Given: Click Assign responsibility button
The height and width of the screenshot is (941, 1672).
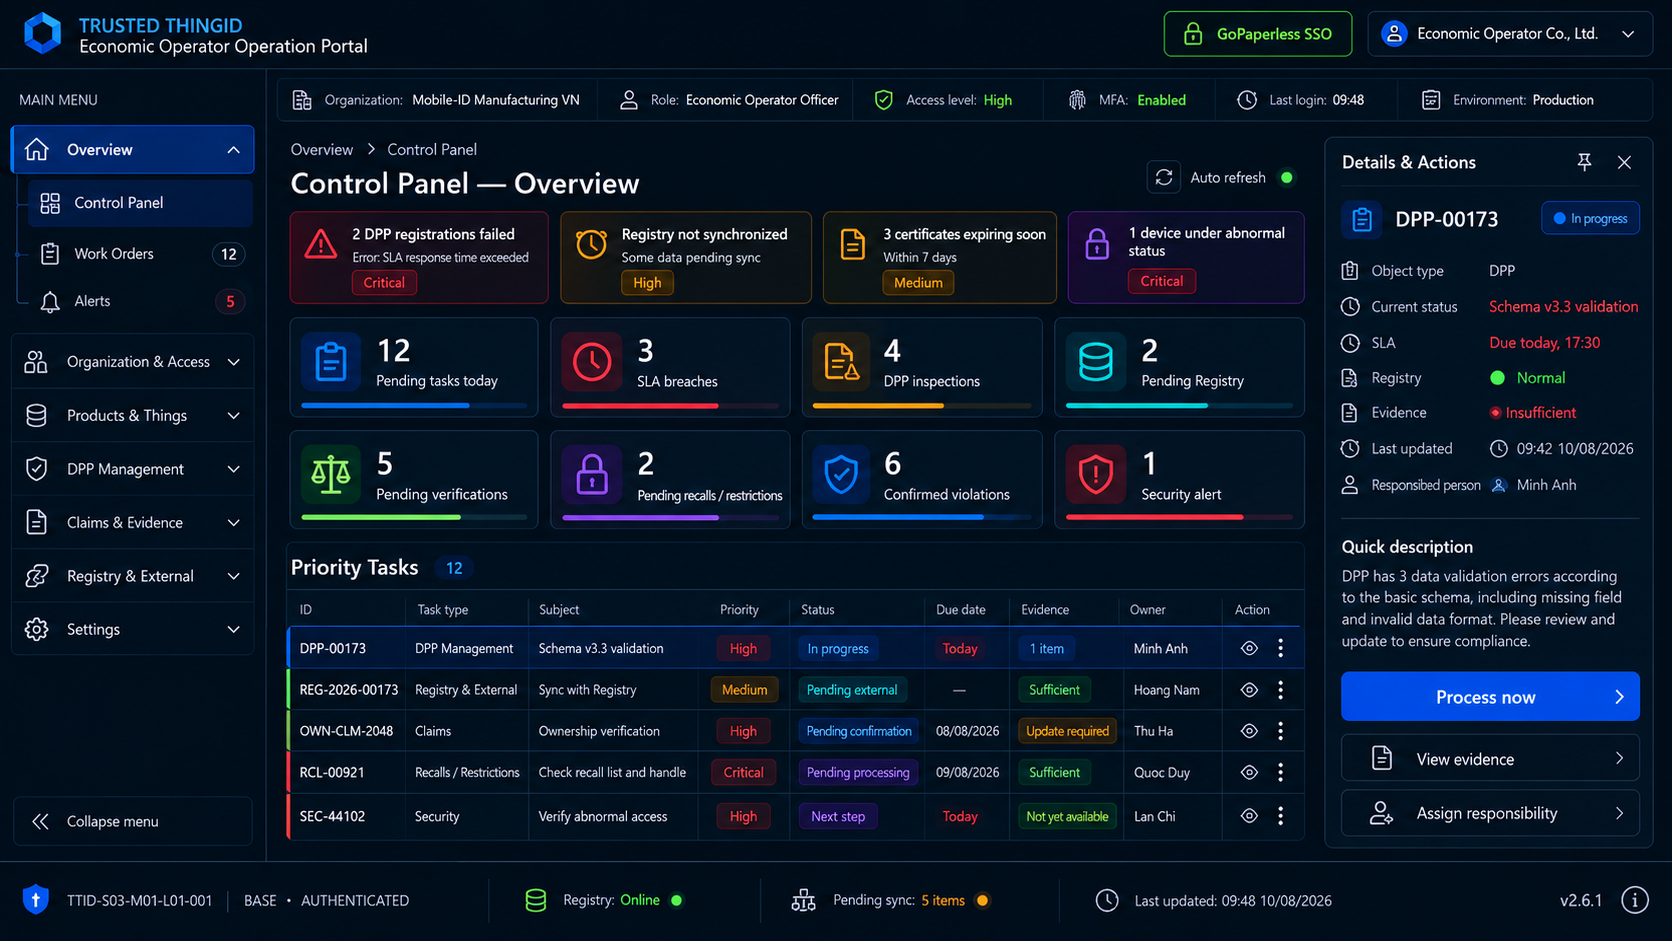Looking at the screenshot, I should (x=1490, y=813).
